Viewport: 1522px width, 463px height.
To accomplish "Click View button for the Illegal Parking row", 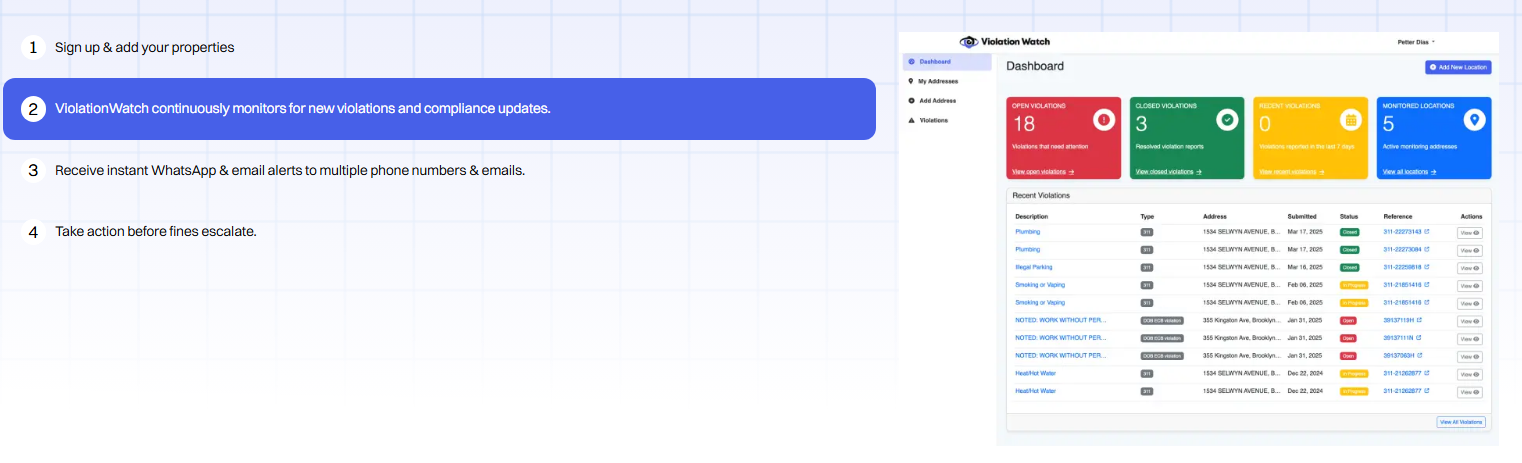I will 1469,268.
